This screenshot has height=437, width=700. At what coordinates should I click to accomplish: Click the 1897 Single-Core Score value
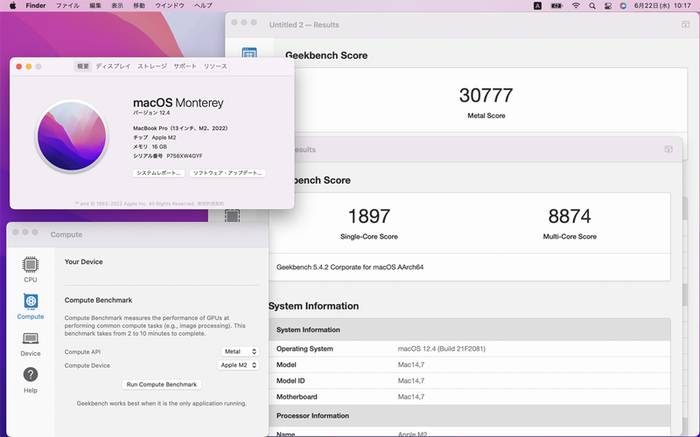[369, 216]
